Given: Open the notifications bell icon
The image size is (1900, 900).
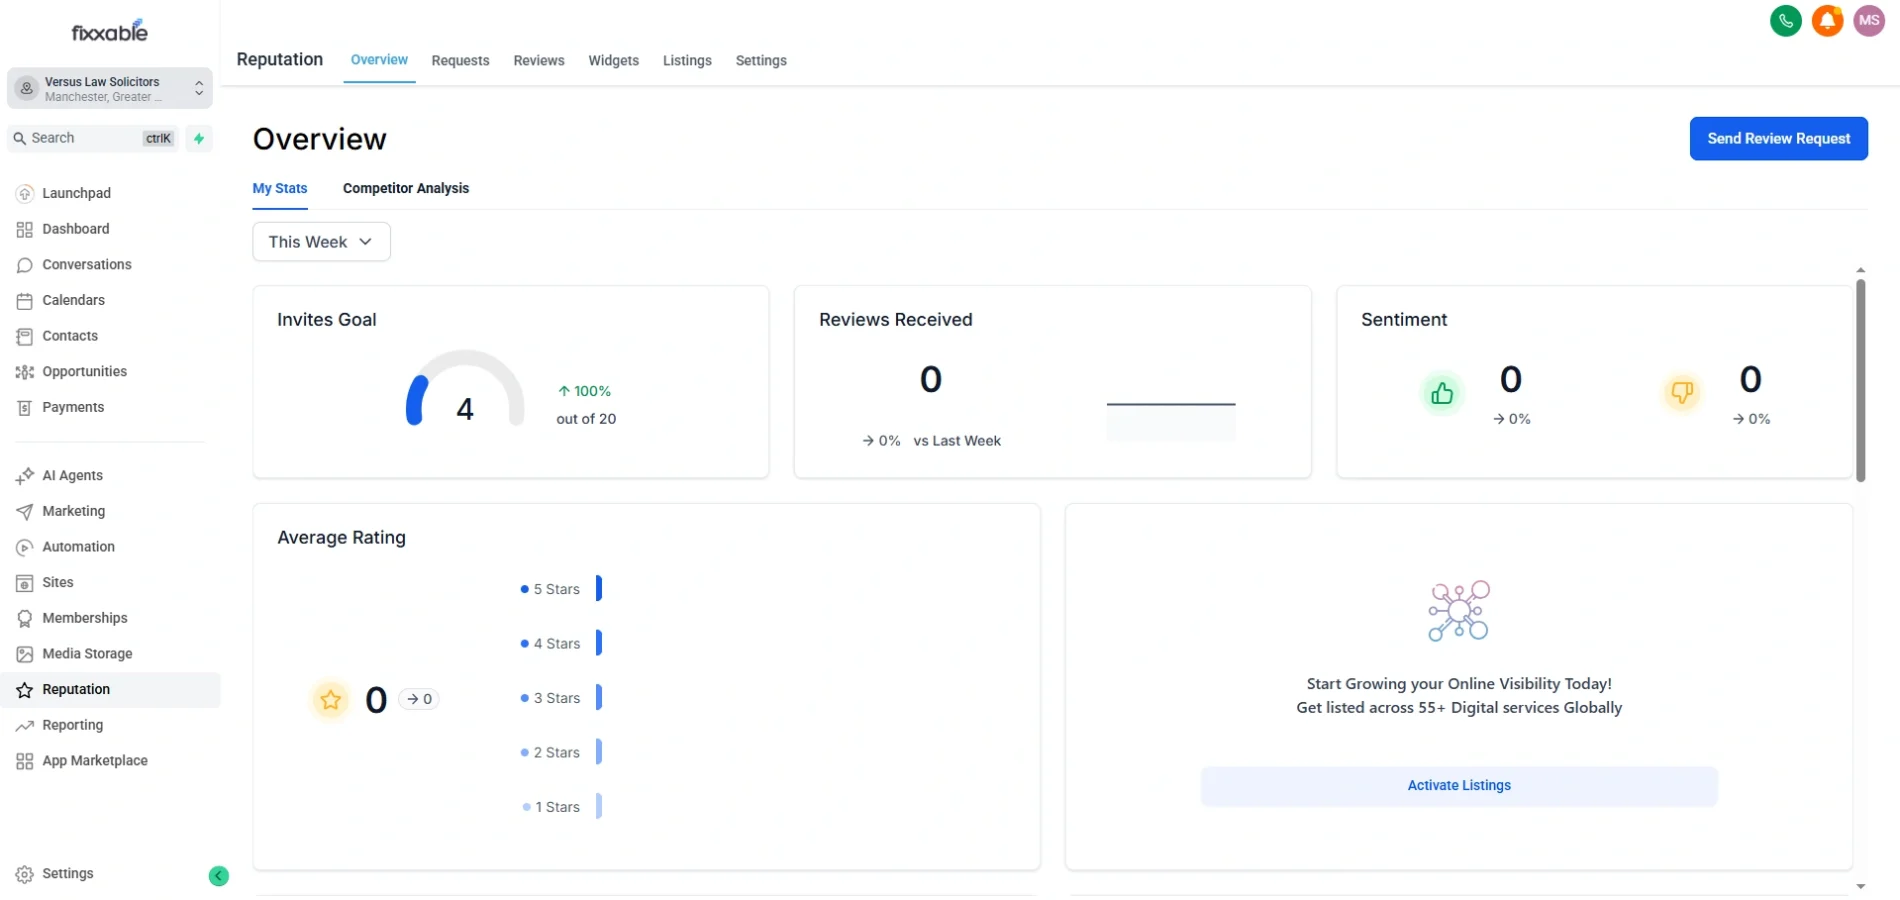Looking at the screenshot, I should point(1827,20).
